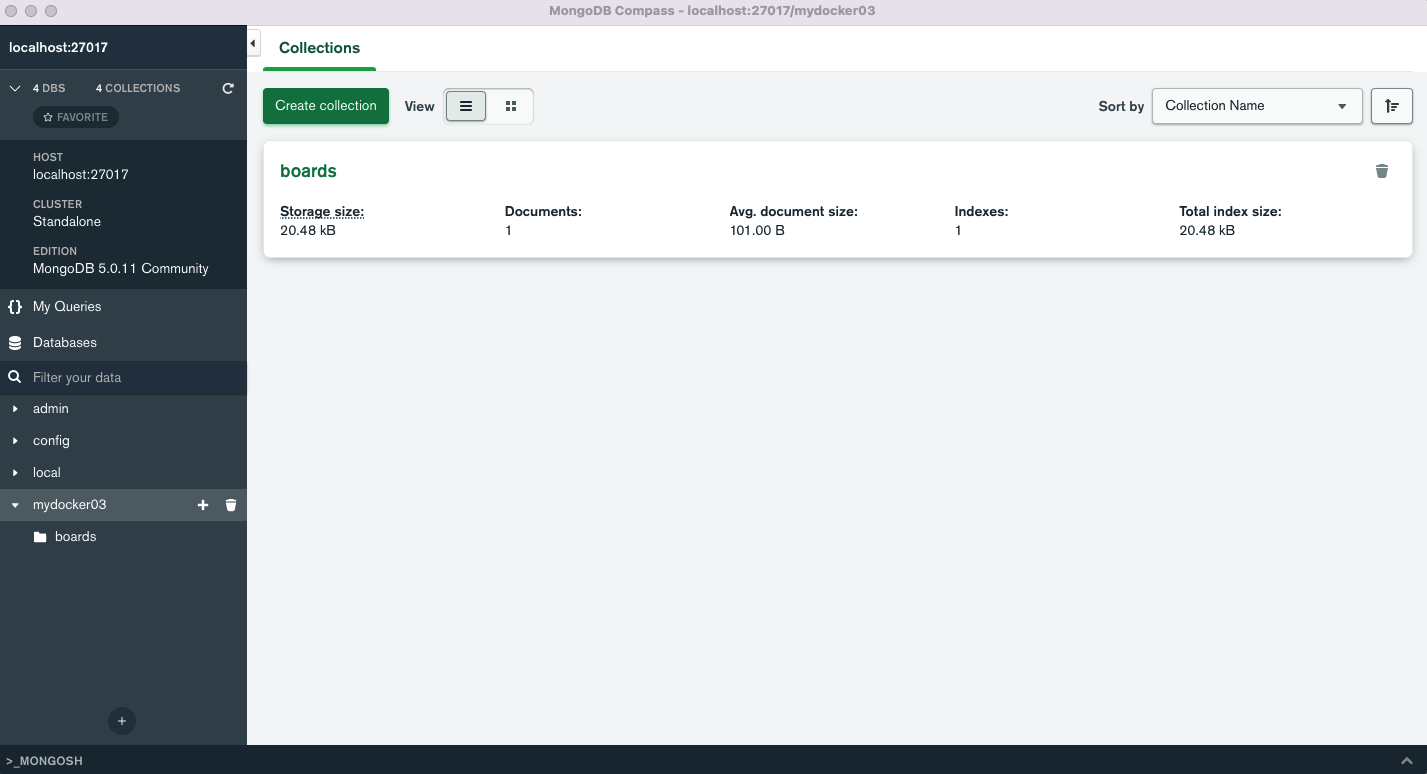Image resolution: width=1427 pixels, height=774 pixels.
Task: Expand the admin database
Action: click(15, 409)
